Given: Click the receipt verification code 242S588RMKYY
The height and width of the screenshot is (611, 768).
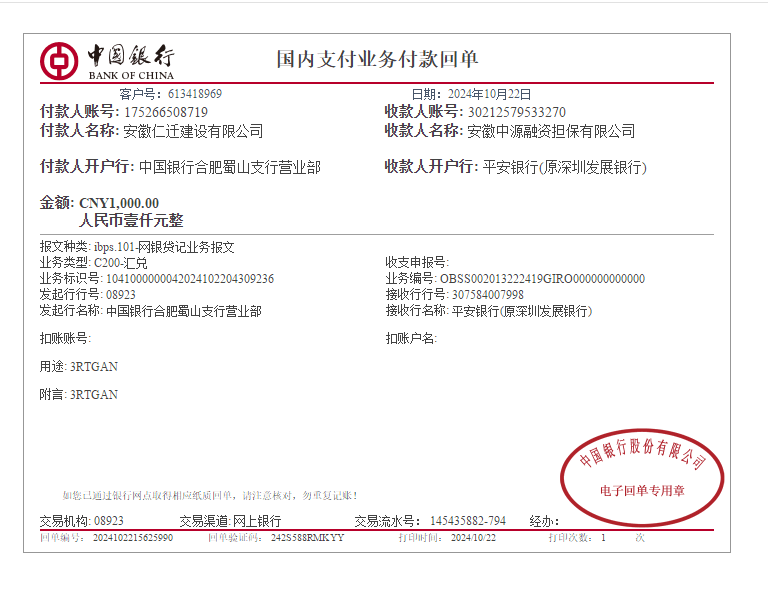Looking at the screenshot, I should [x=307, y=538].
